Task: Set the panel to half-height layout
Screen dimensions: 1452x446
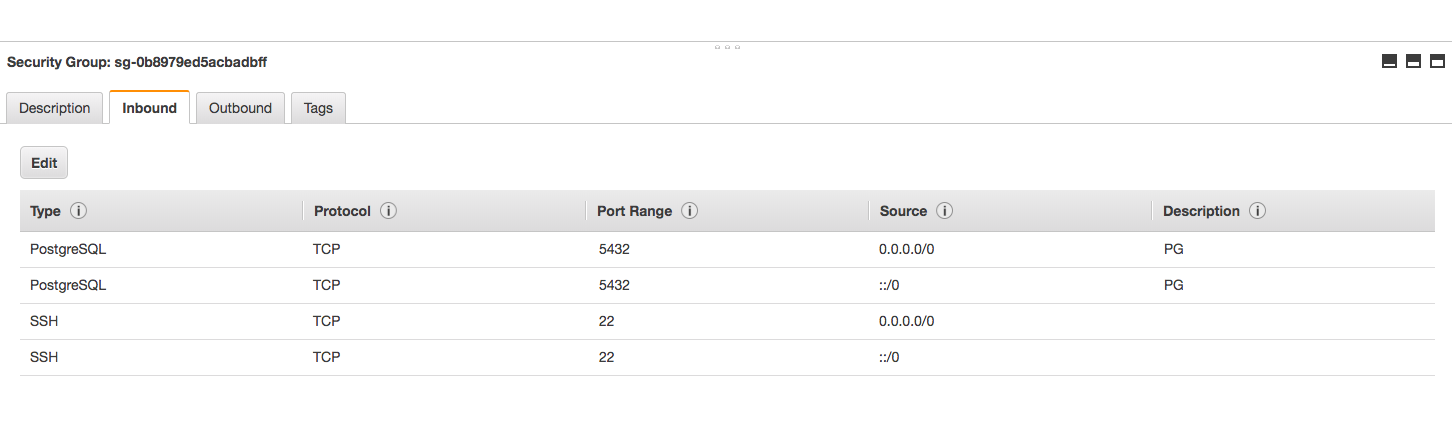Action: click(1413, 61)
